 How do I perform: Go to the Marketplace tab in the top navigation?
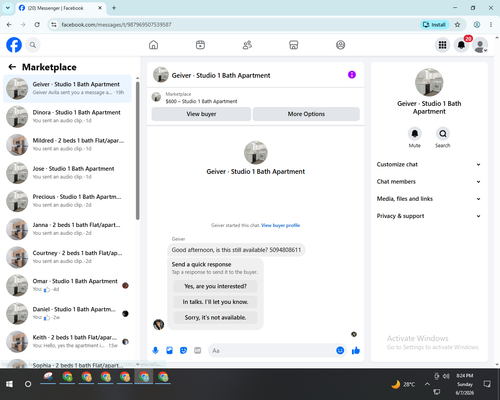pyautogui.click(x=294, y=45)
